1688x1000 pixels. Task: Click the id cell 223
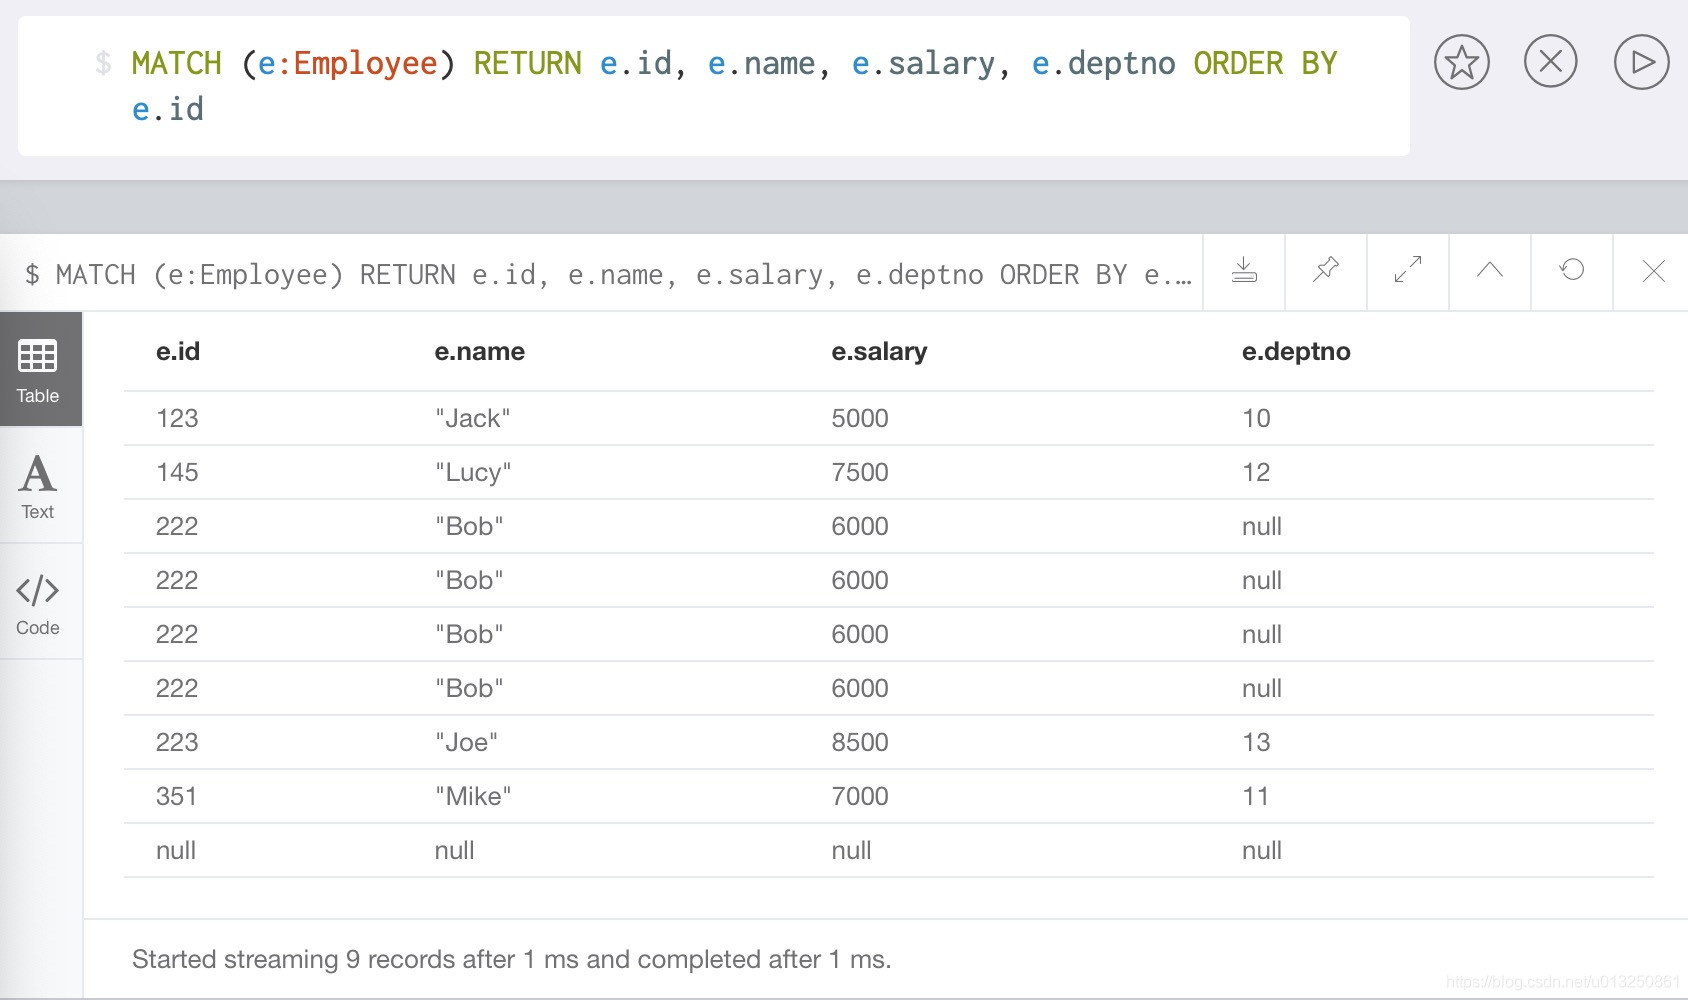tap(177, 742)
